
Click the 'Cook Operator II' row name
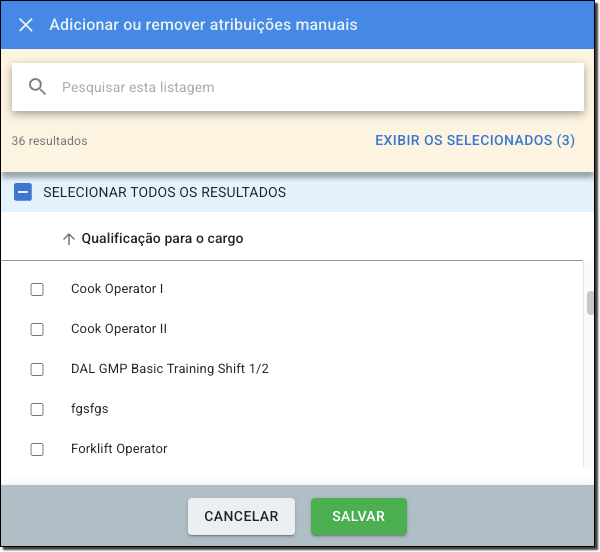point(119,329)
